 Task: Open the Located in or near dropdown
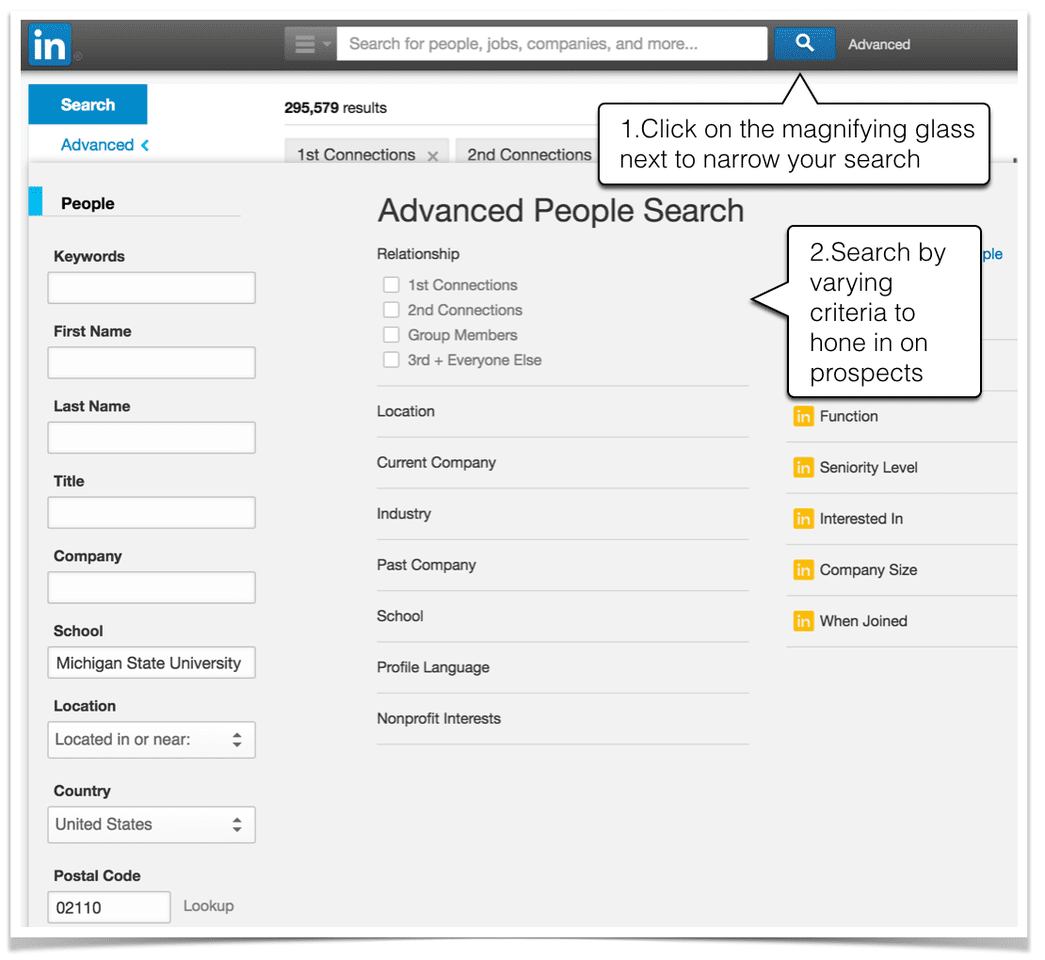pyautogui.click(x=151, y=740)
